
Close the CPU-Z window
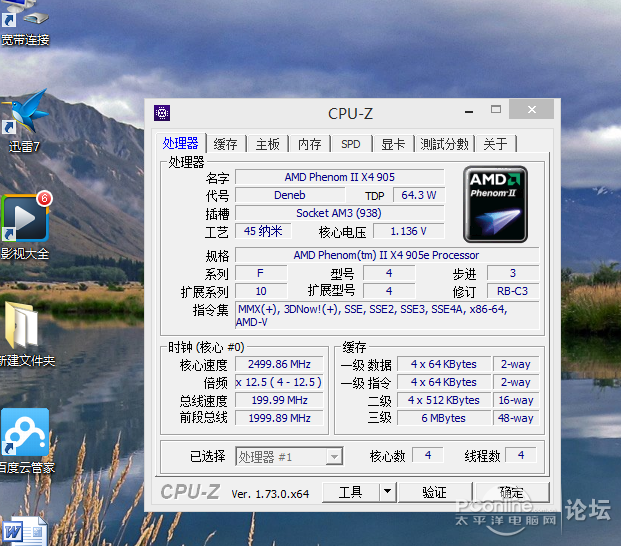point(531,109)
